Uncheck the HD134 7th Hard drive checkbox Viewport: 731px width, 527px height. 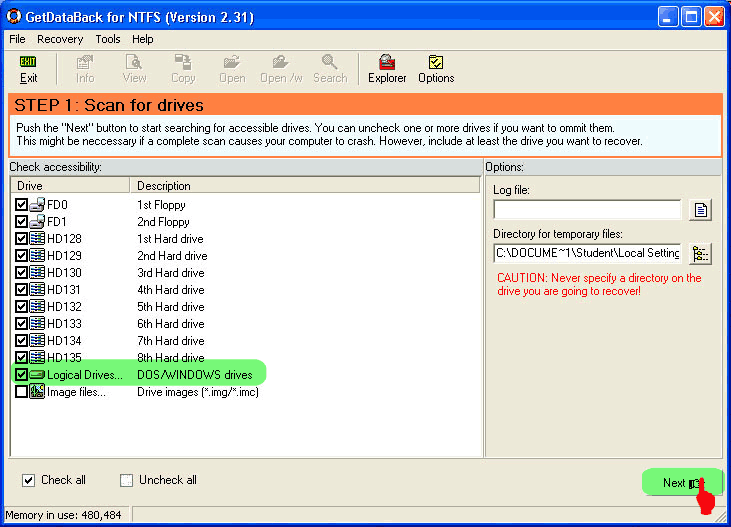coord(21,340)
